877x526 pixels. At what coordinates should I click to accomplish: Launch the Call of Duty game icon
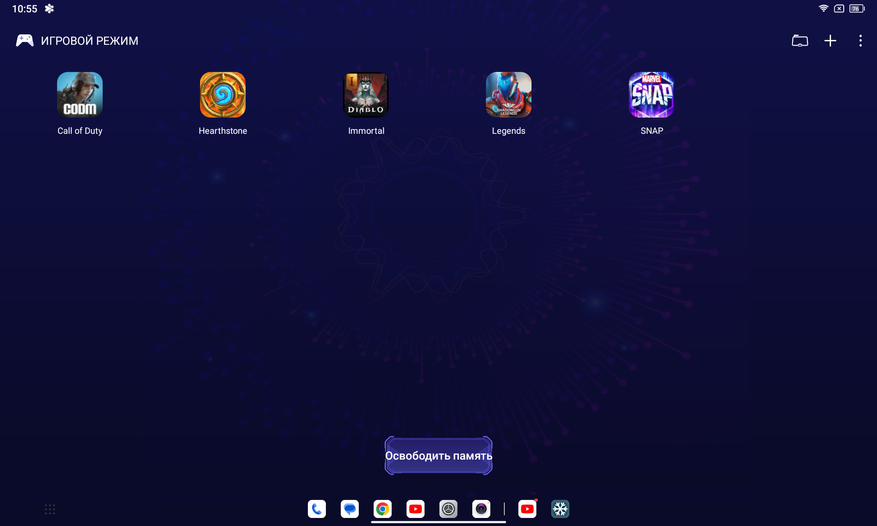pos(80,95)
